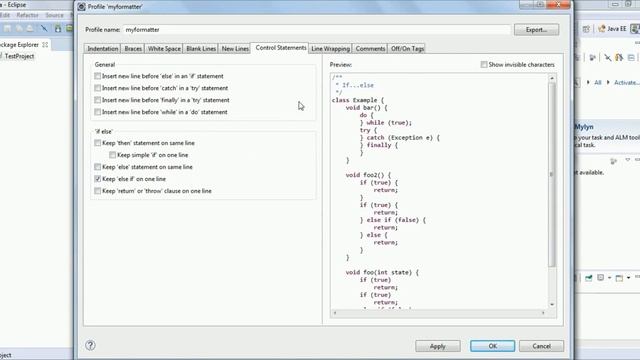Enable new line before 'catch' in 'try'

(97, 88)
